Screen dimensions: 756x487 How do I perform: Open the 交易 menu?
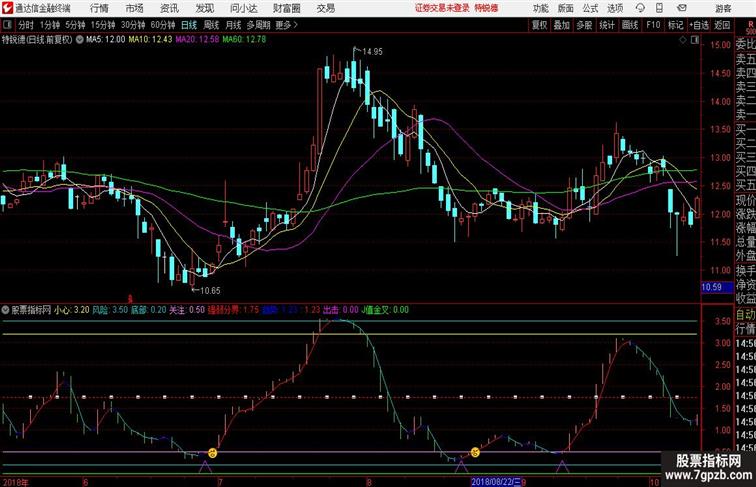click(x=326, y=8)
